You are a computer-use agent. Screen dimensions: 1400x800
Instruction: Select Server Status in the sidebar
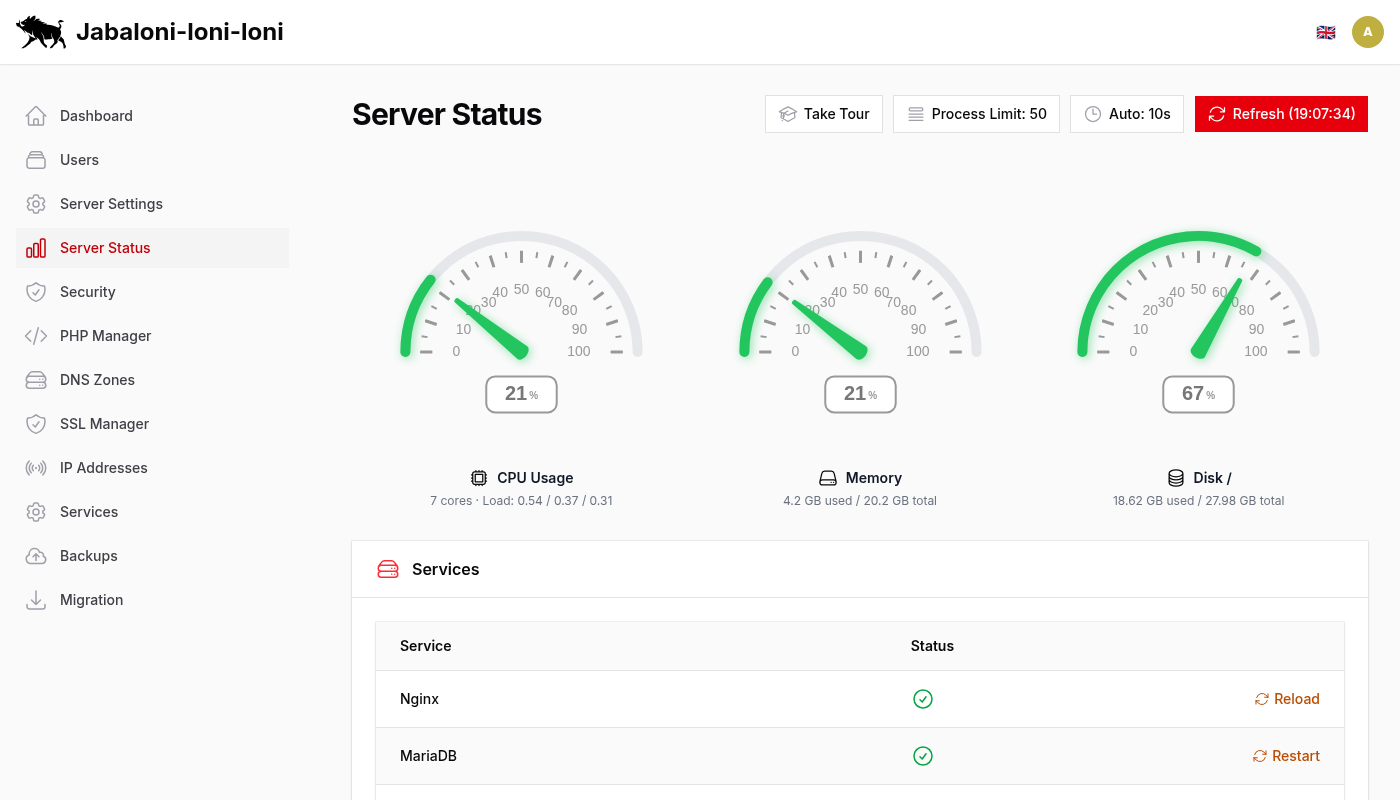coord(105,247)
